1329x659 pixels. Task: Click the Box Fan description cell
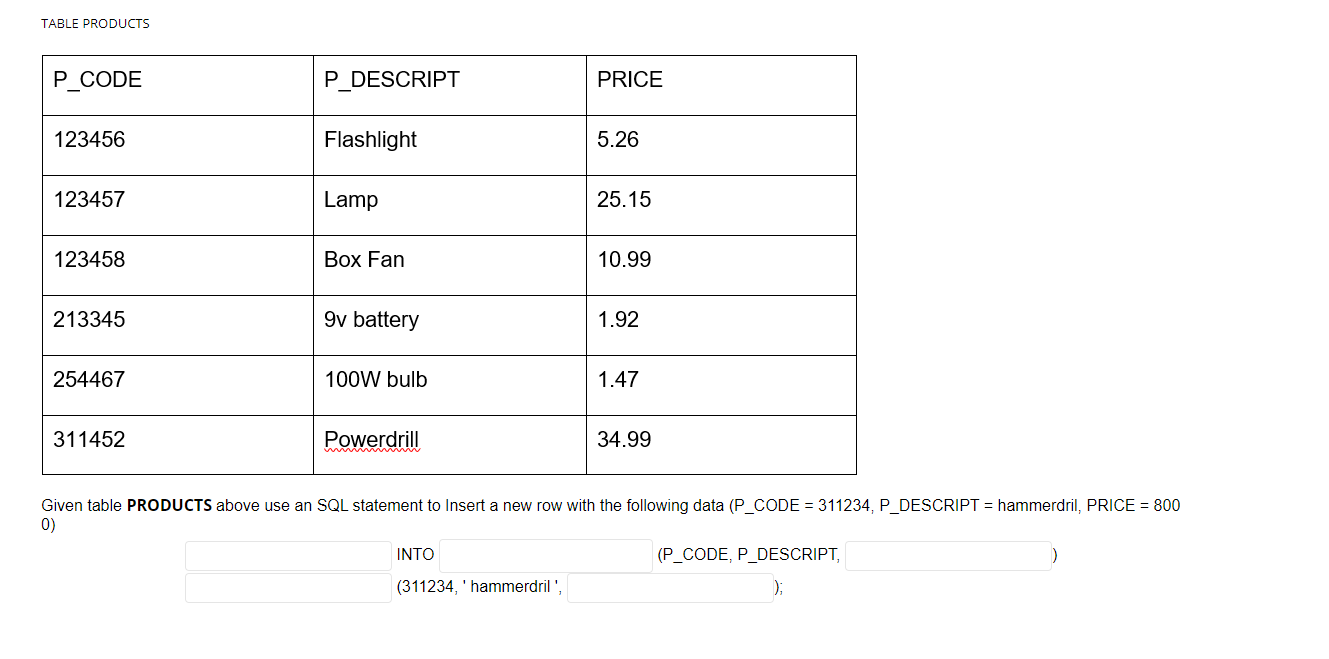(x=364, y=259)
